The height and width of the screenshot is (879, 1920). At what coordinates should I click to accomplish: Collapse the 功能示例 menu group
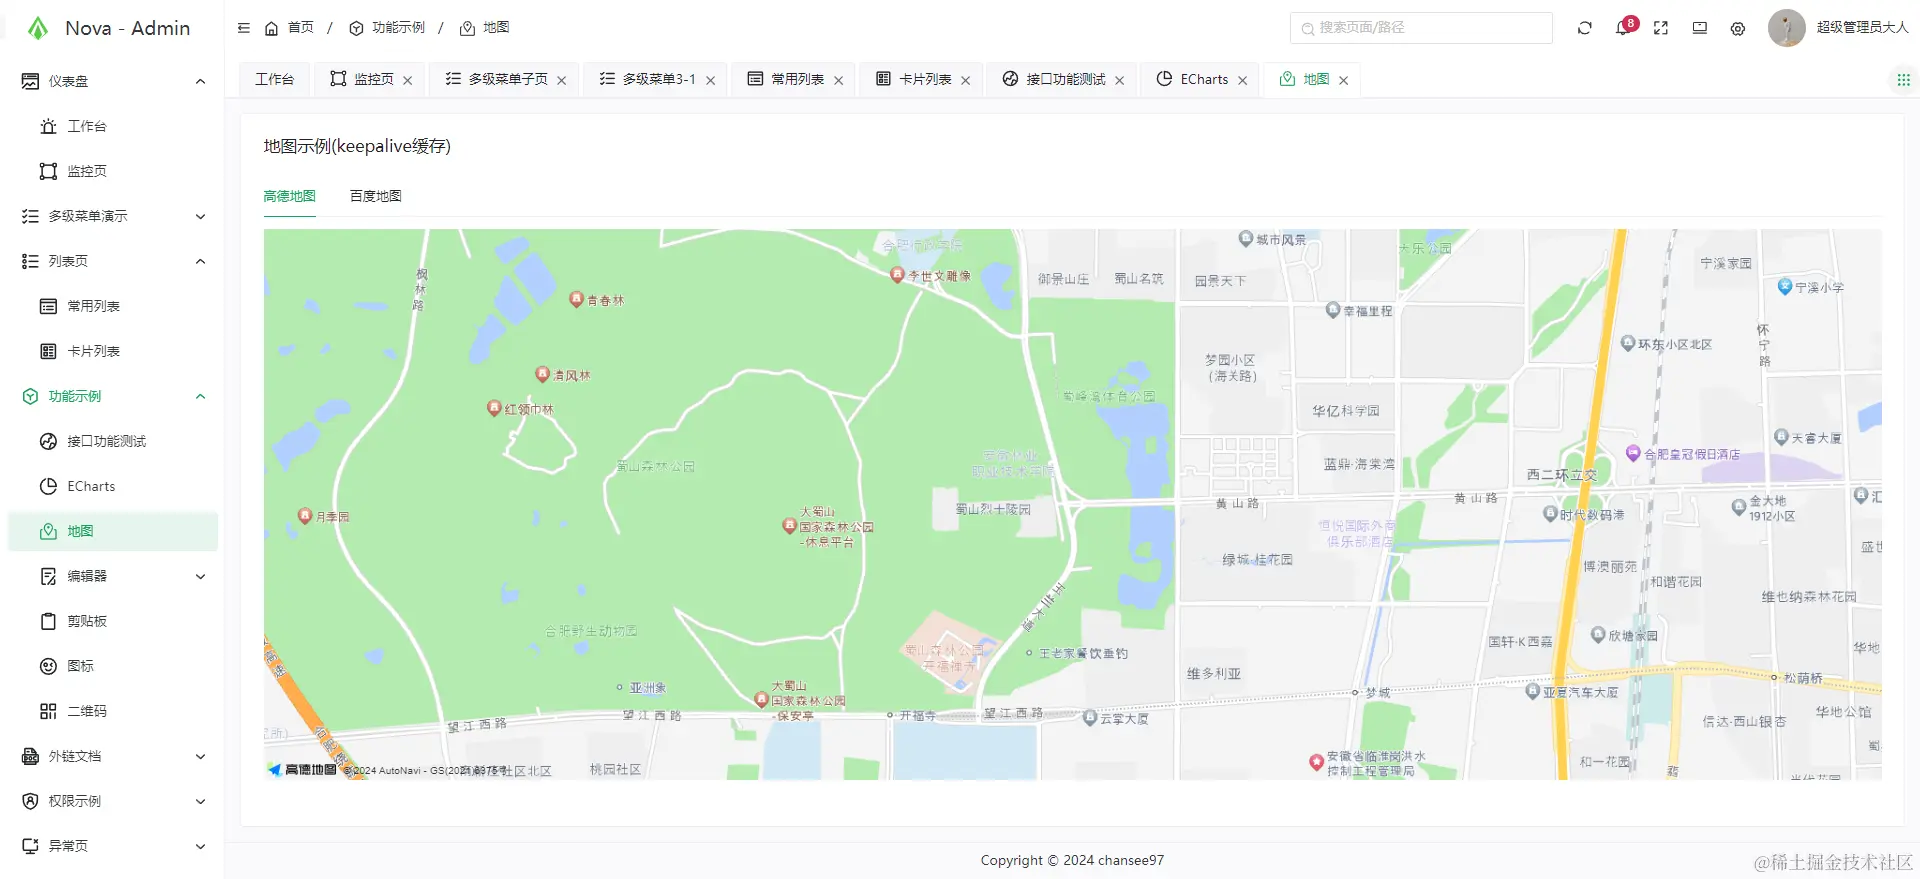click(200, 396)
